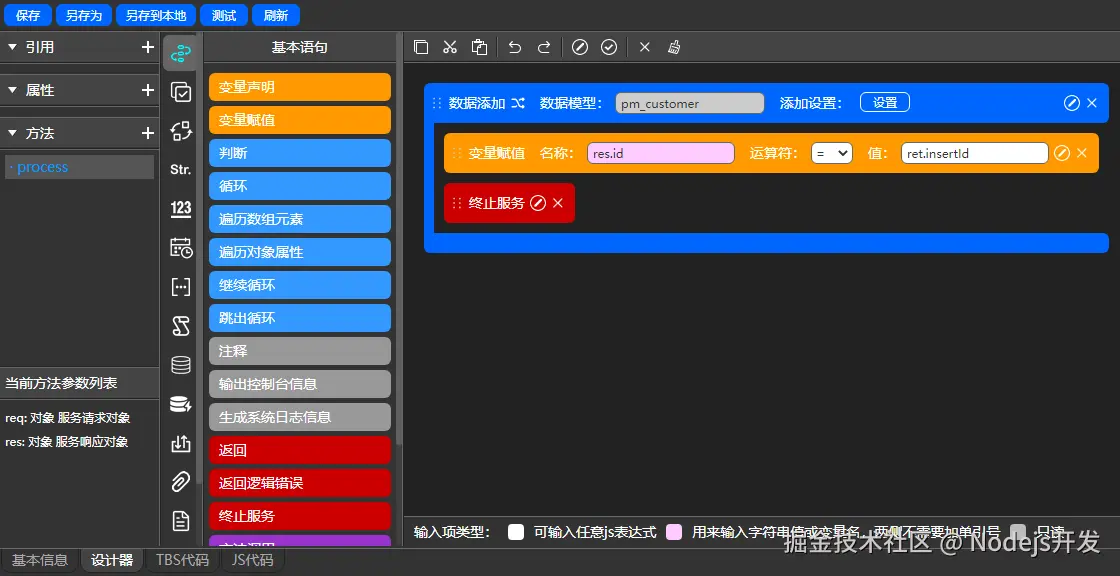Switch to the JS代码 tab
1120x576 pixels.
pos(251,559)
